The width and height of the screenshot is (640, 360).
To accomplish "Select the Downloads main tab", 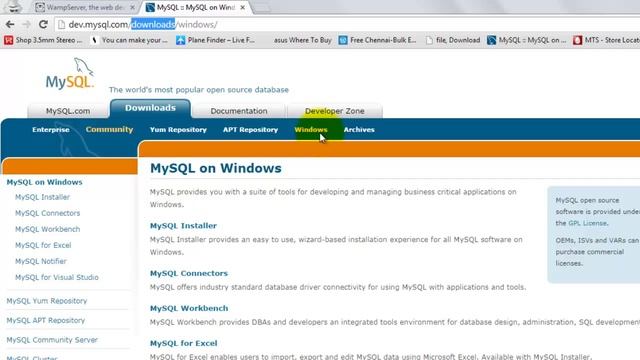I will pyautogui.click(x=150, y=108).
